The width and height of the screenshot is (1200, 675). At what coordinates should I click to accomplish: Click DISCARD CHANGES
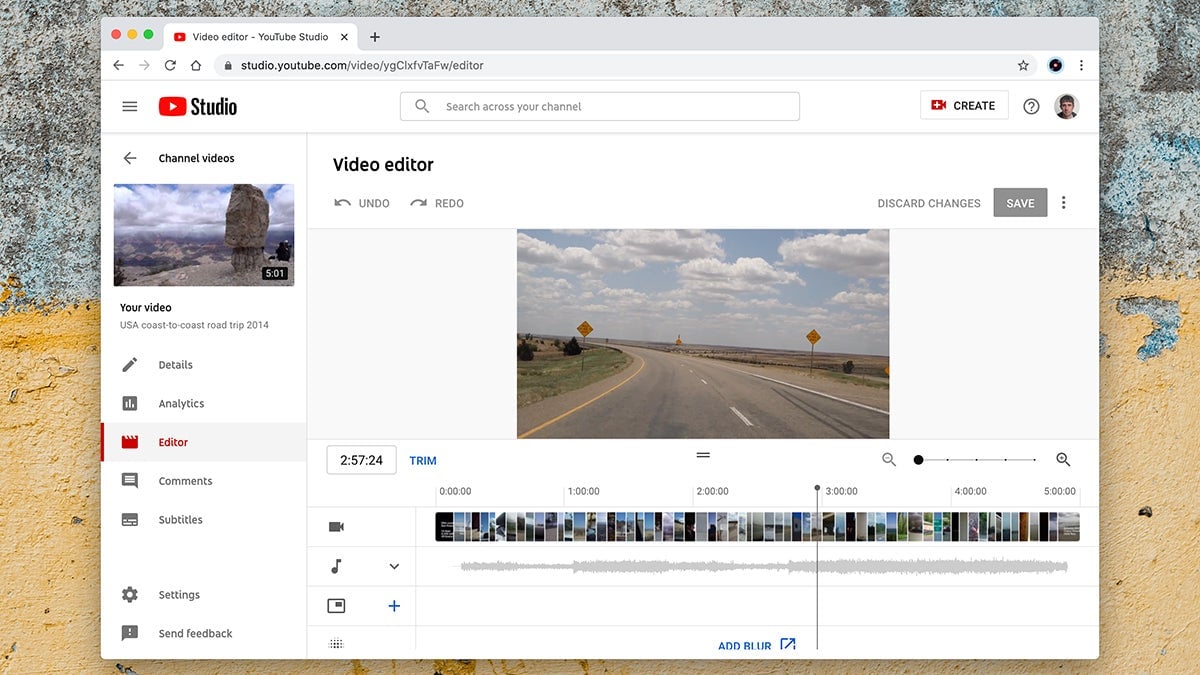(x=928, y=203)
